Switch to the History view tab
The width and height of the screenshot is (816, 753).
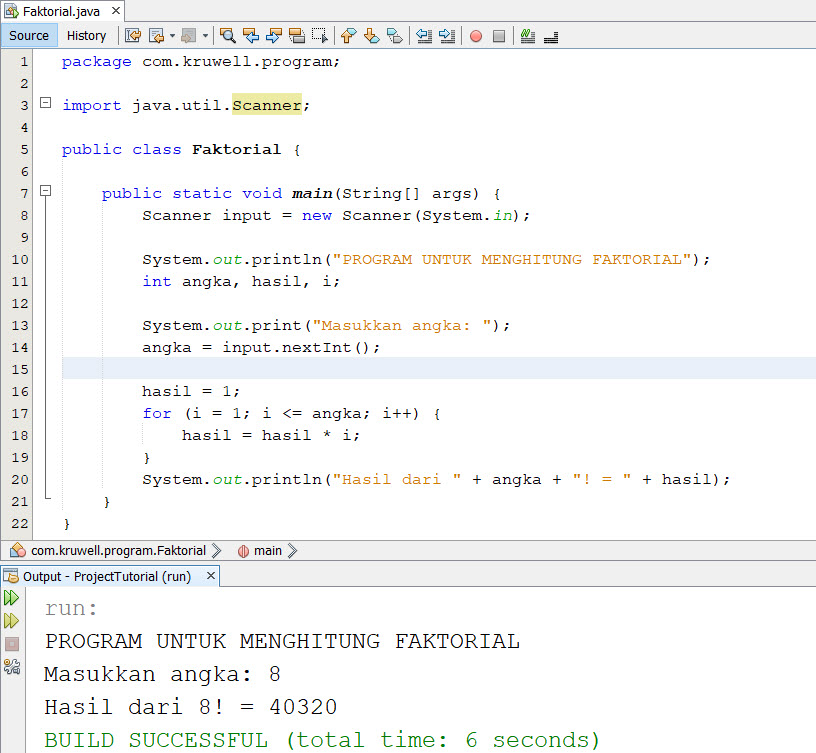pos(86,36)
